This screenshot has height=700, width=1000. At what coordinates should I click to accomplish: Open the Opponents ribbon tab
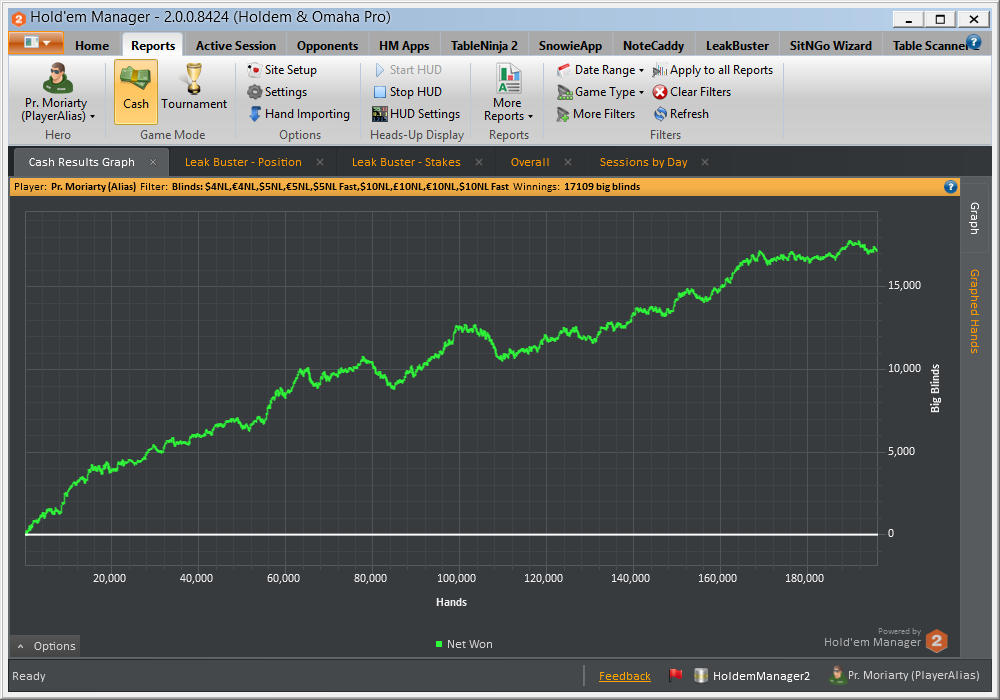pyautogui.click(x=327, y=46)
